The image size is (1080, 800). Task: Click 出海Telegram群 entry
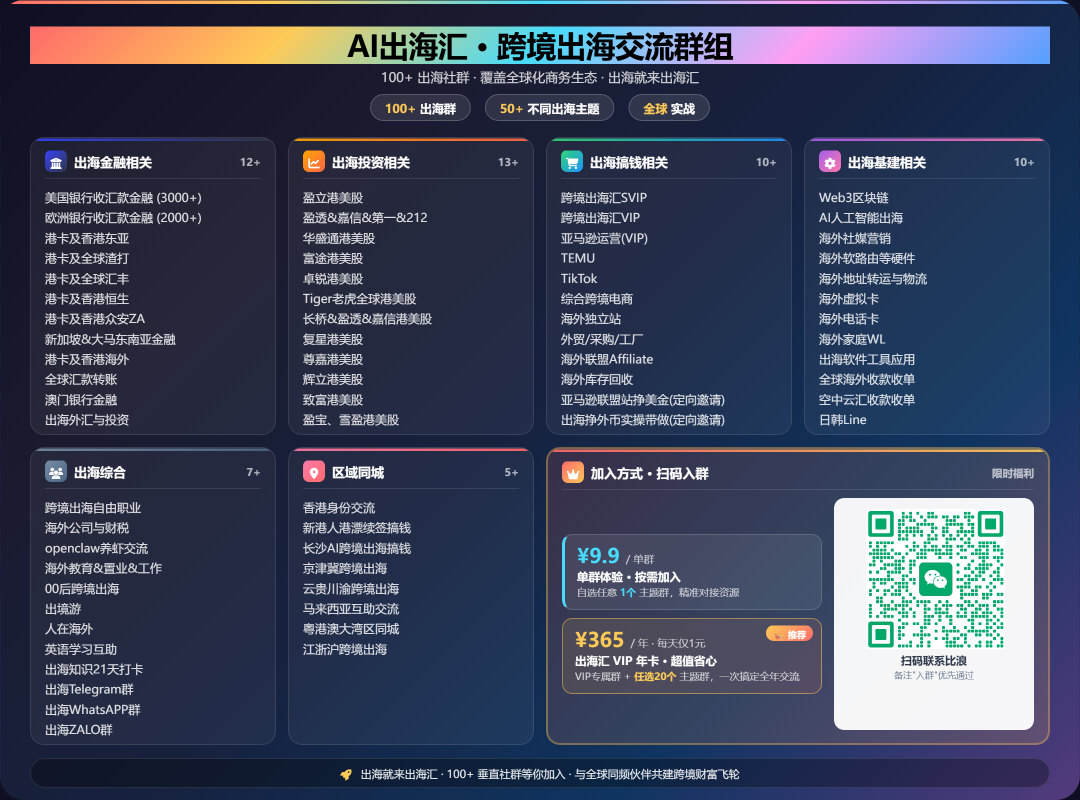[90, 689]
